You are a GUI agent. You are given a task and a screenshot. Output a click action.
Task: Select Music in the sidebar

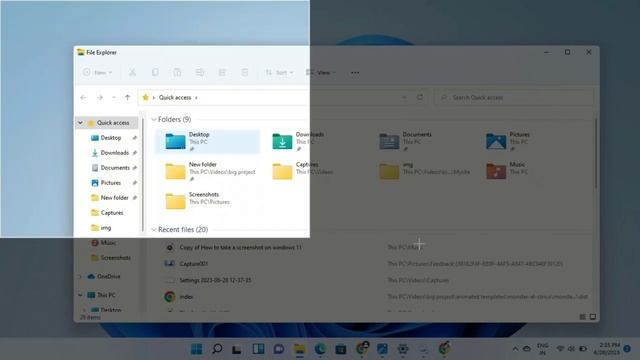point(108,243)
